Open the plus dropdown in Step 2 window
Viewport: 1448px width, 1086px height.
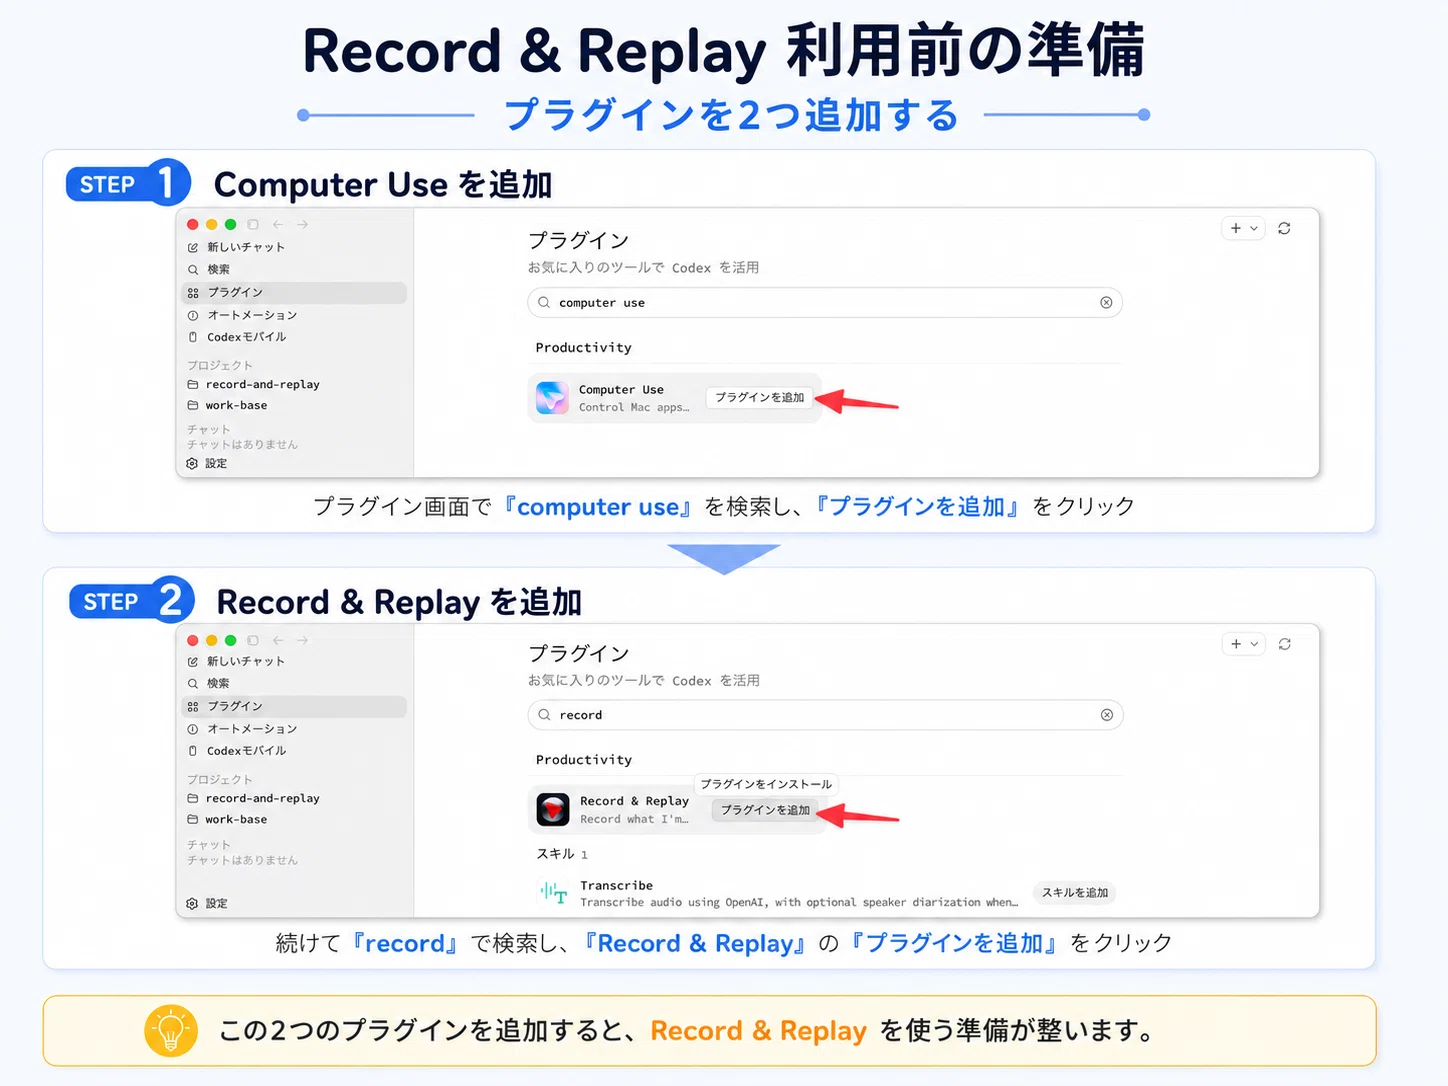coord(1244,644)
